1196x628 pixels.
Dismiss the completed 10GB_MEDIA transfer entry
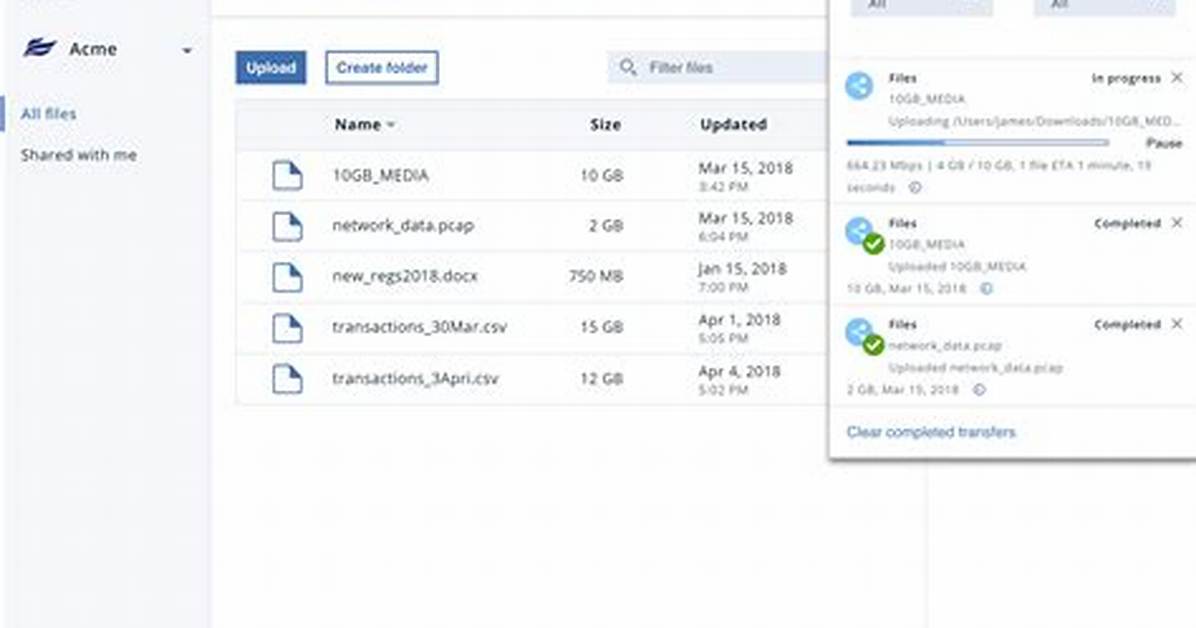point(1177,223)
